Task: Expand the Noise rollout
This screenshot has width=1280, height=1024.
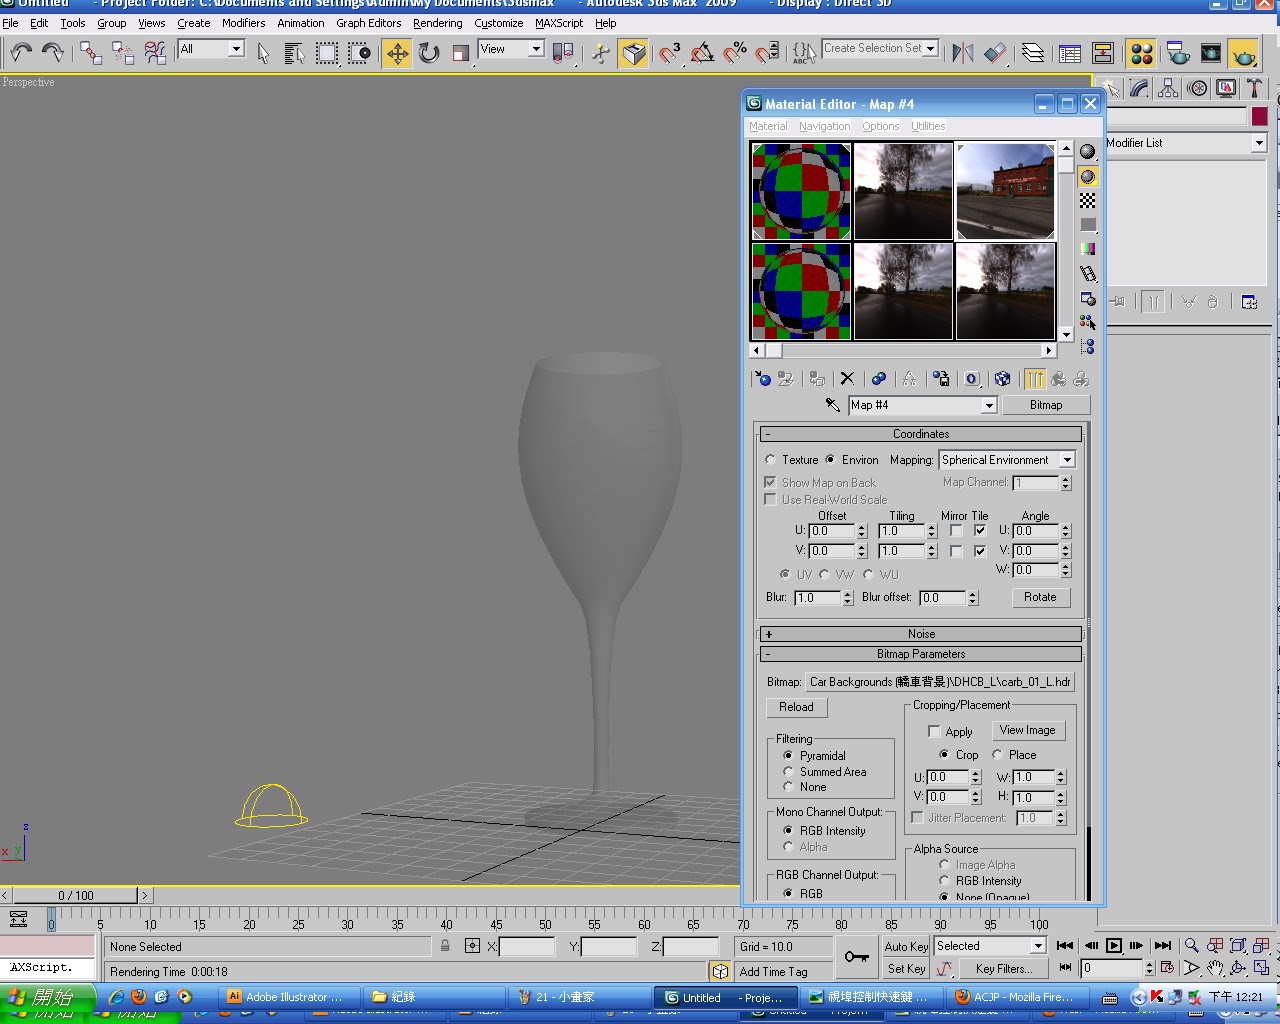Action: pyautogui.click(x=921, y=634)
